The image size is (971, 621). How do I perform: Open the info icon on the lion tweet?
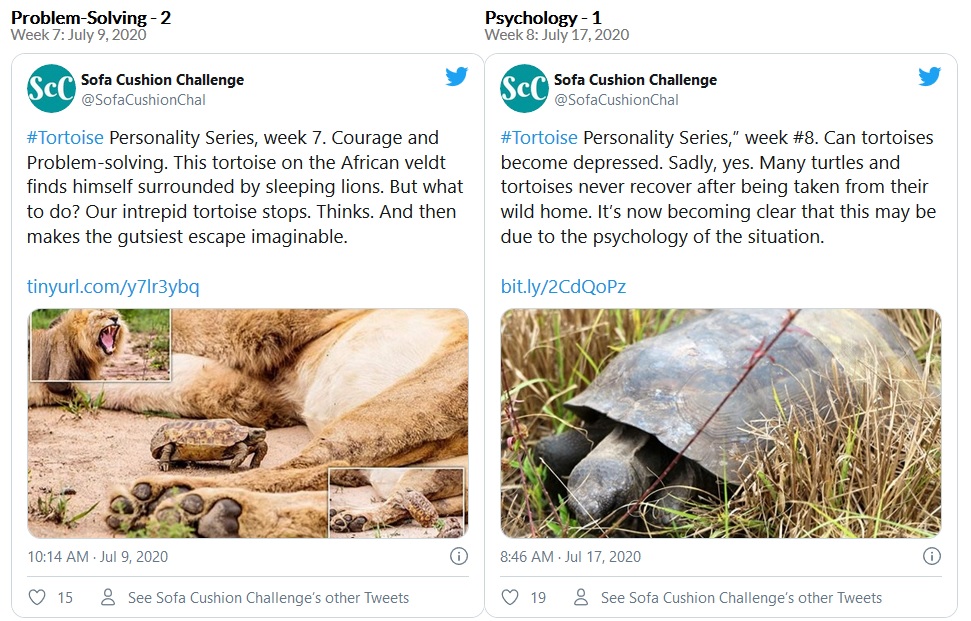coord(458,556)
